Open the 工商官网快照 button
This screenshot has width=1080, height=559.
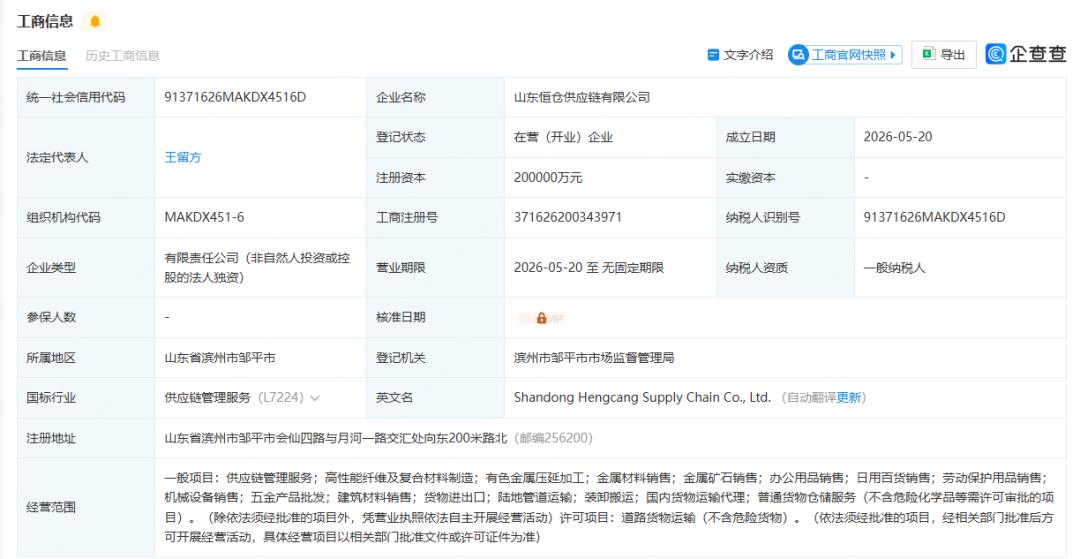(x=845, y=54)
